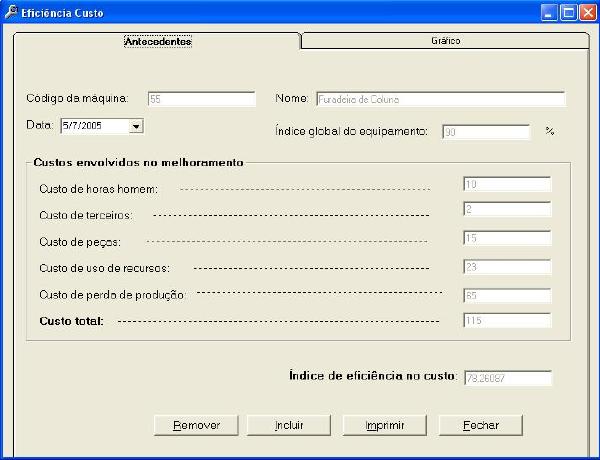Click the Índice global do equipamento label
The image size is (600, 460).
pos(351,131)
